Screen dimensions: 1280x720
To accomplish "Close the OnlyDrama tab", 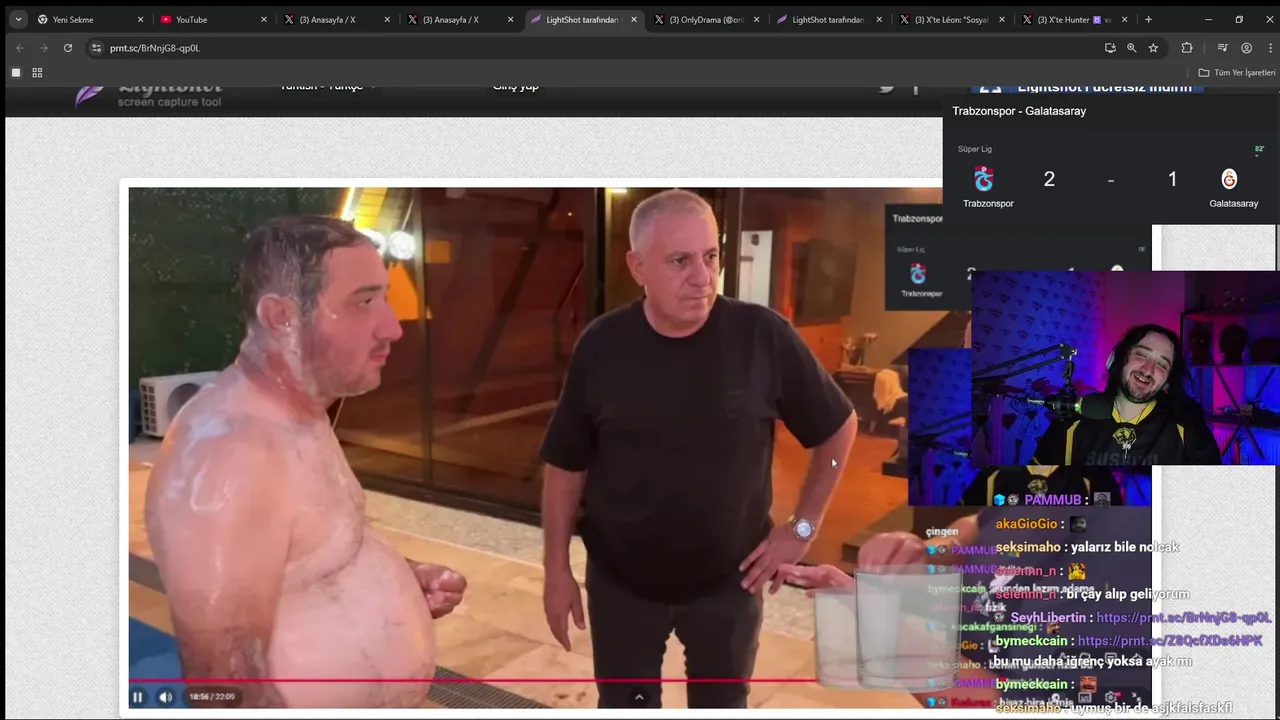I will click(756, 19).
